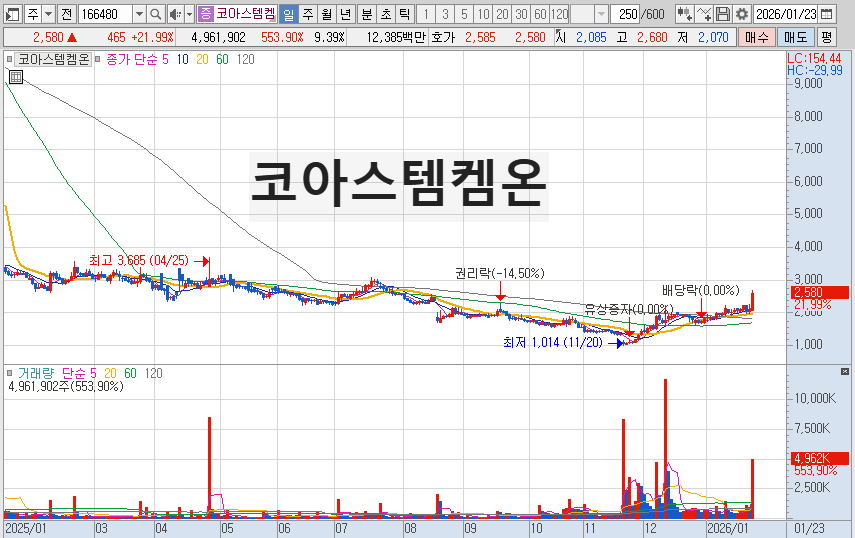The height and width of the screenshot is (538, 855).
Task: Open the 주 market type dropdown arrow
Action: pos(49,14)
